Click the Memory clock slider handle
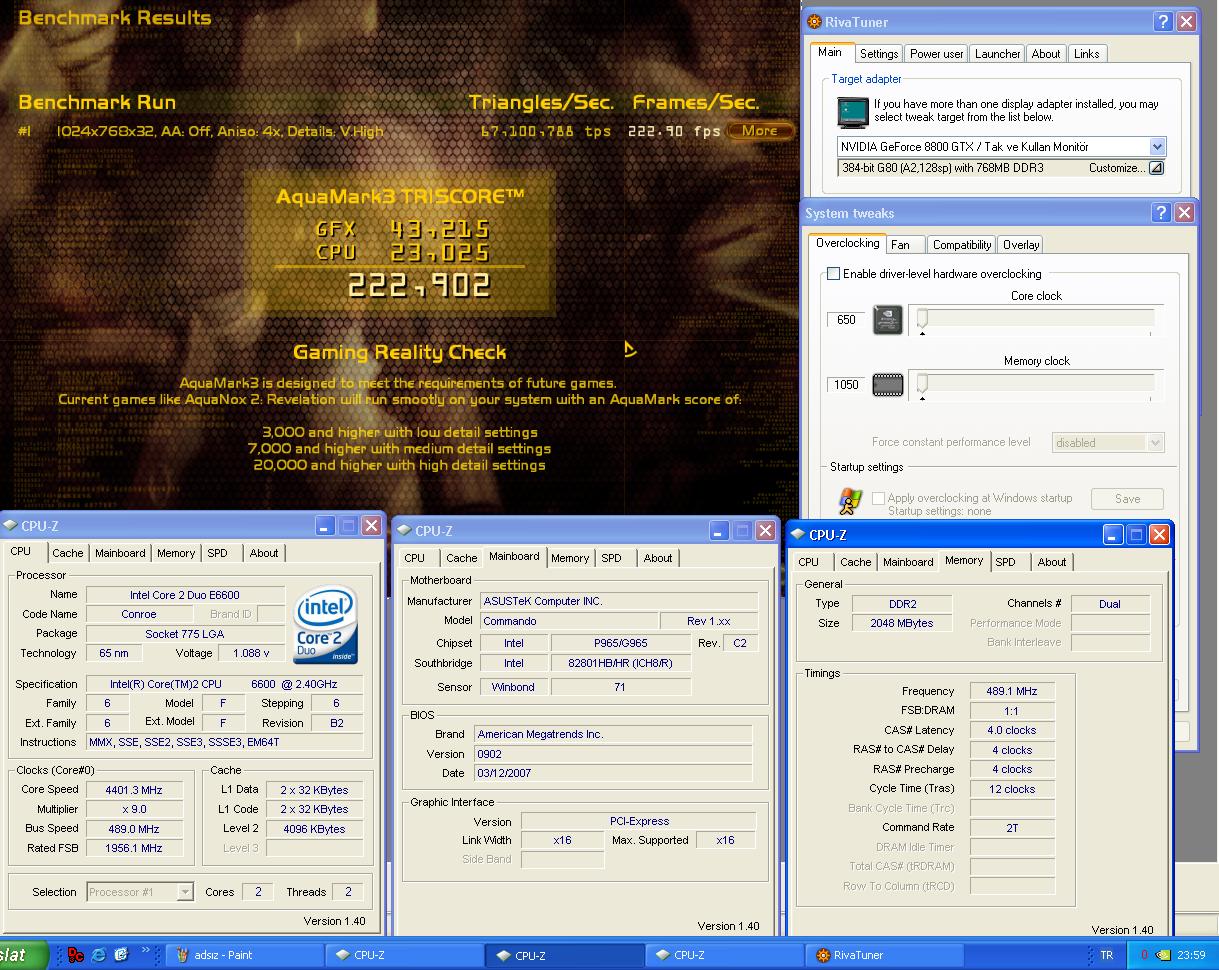This screenshot has width=1219, height=970. pos(922,384)
